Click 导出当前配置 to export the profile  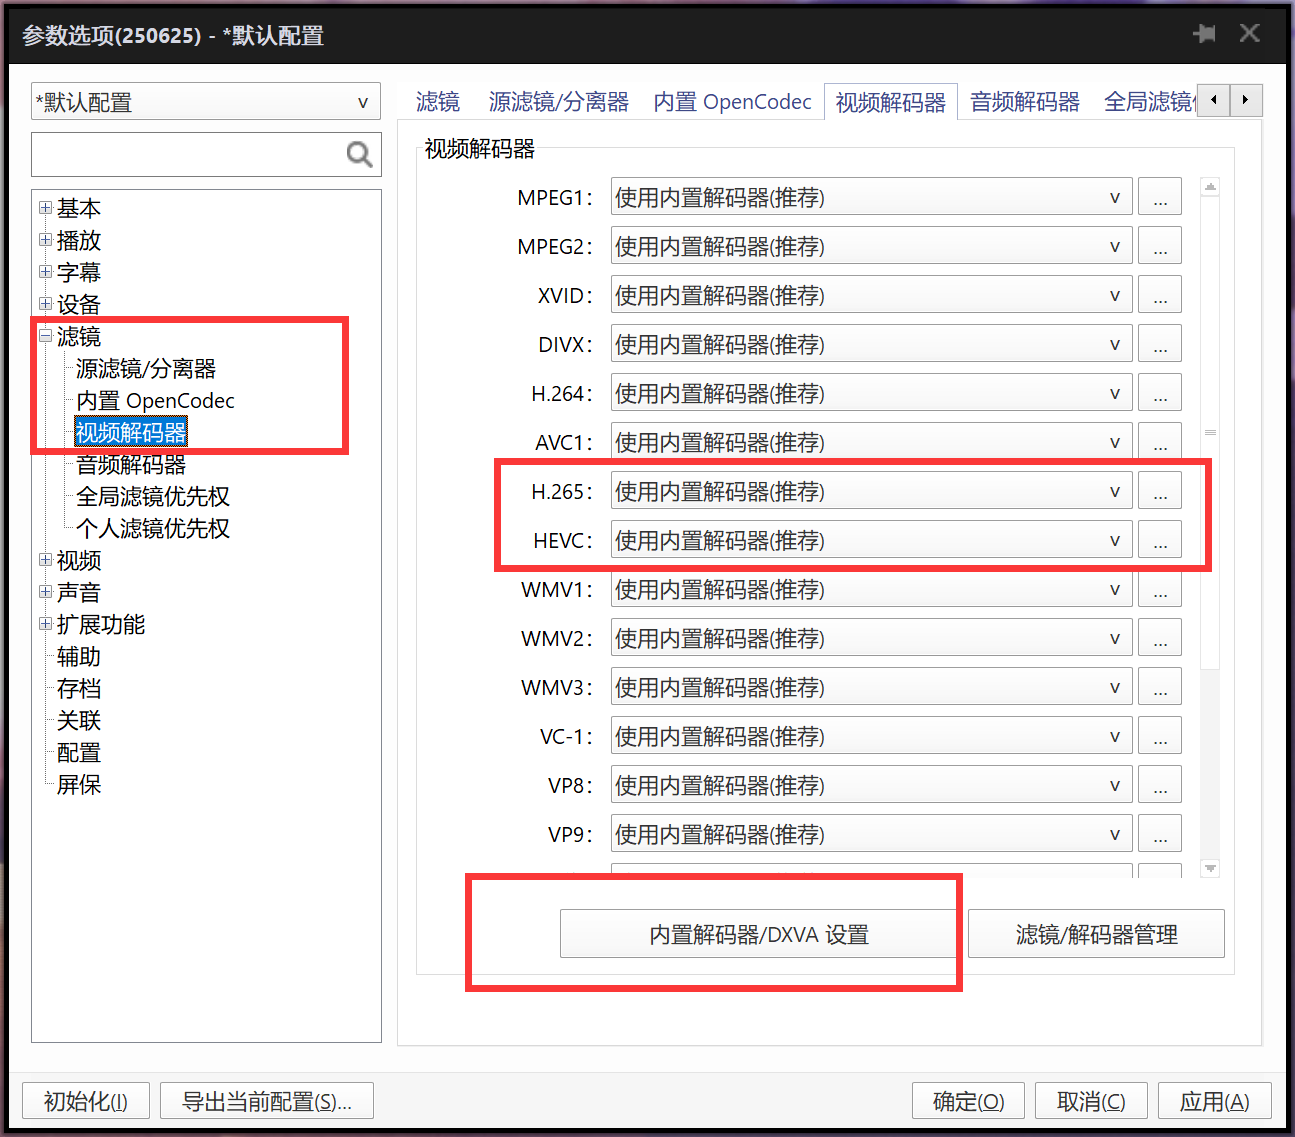267,1100
